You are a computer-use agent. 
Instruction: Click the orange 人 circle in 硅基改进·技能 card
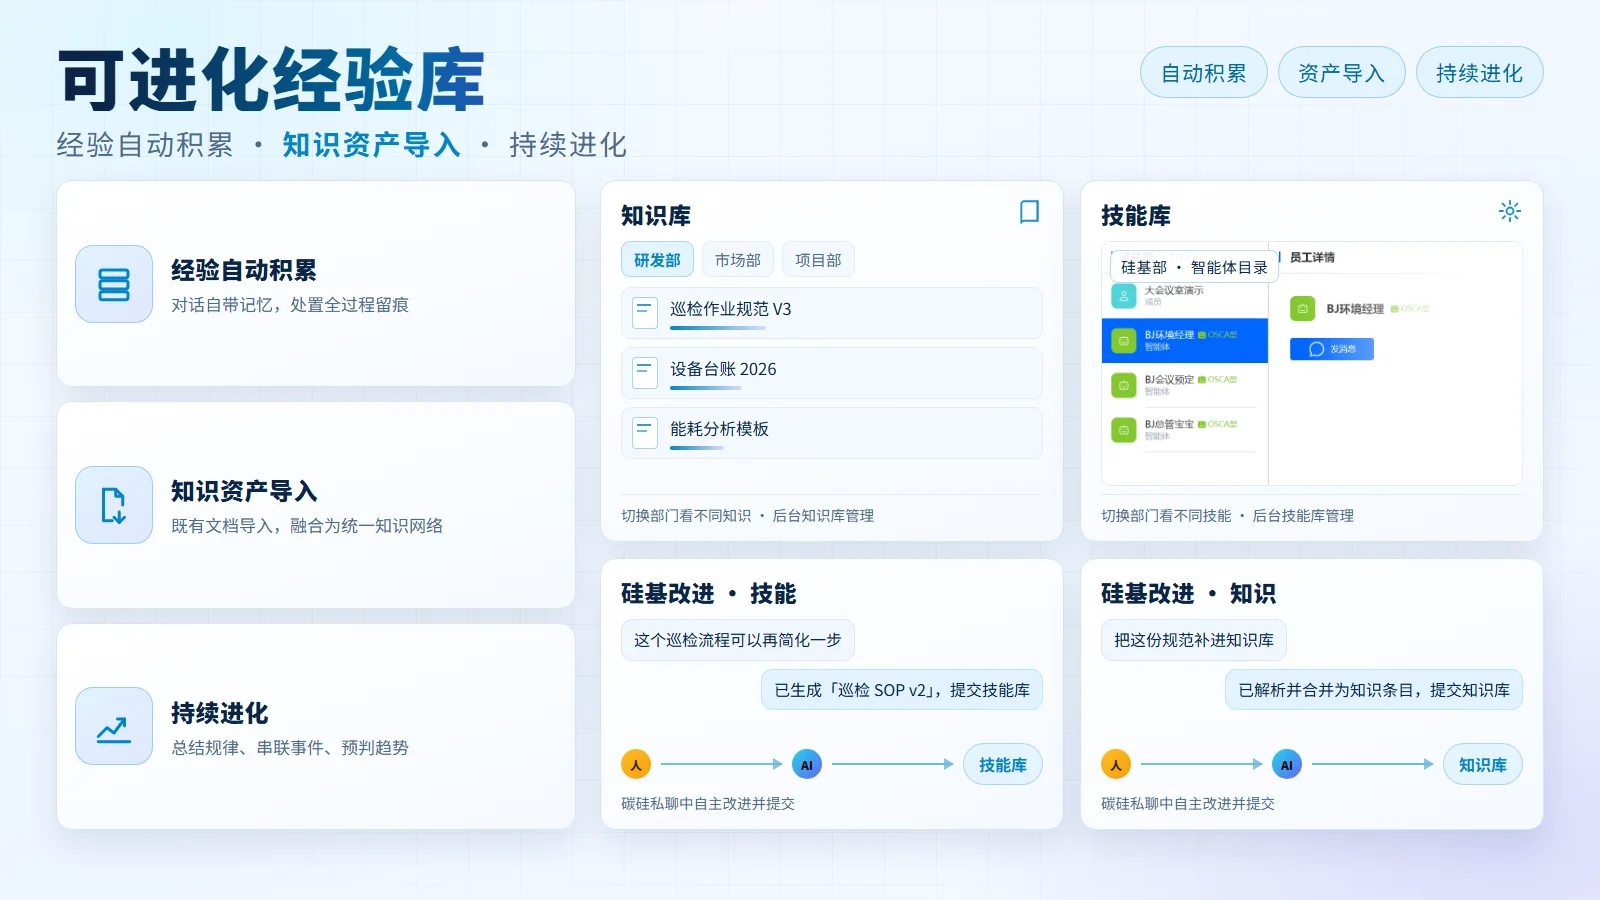(x=636, y=765)
